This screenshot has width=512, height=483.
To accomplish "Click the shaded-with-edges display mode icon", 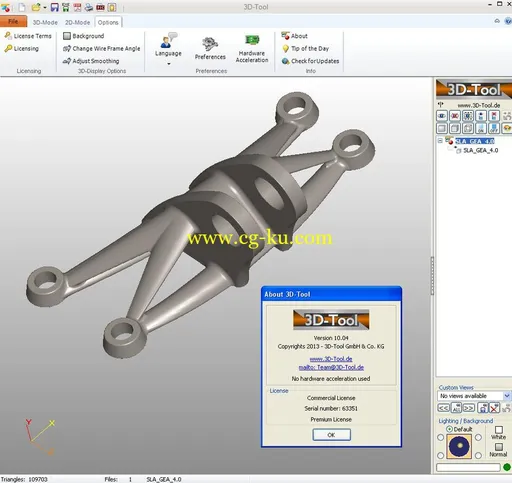I will tap(455, 128).
